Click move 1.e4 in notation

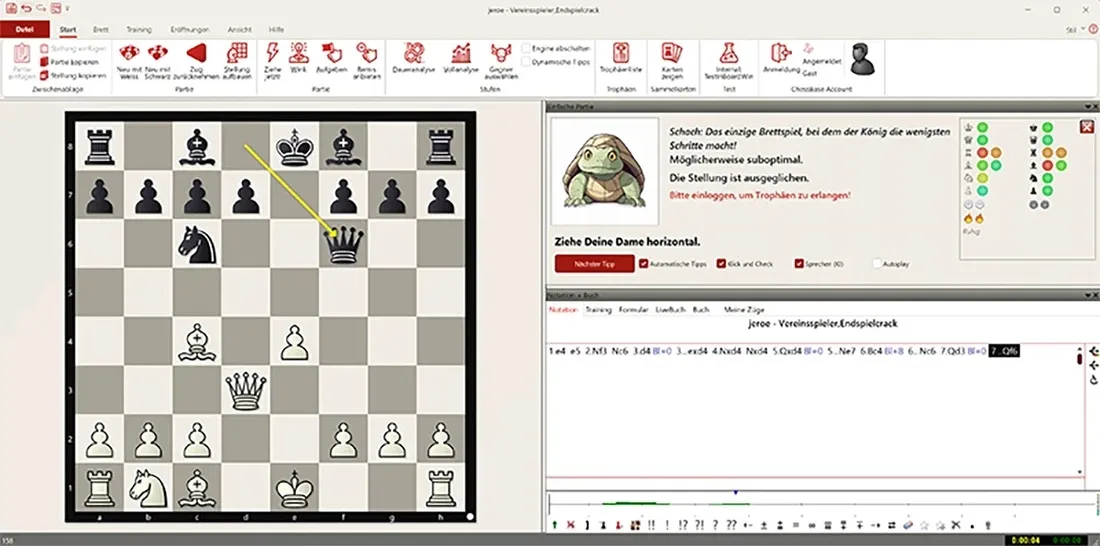click(x=558, y=351)
